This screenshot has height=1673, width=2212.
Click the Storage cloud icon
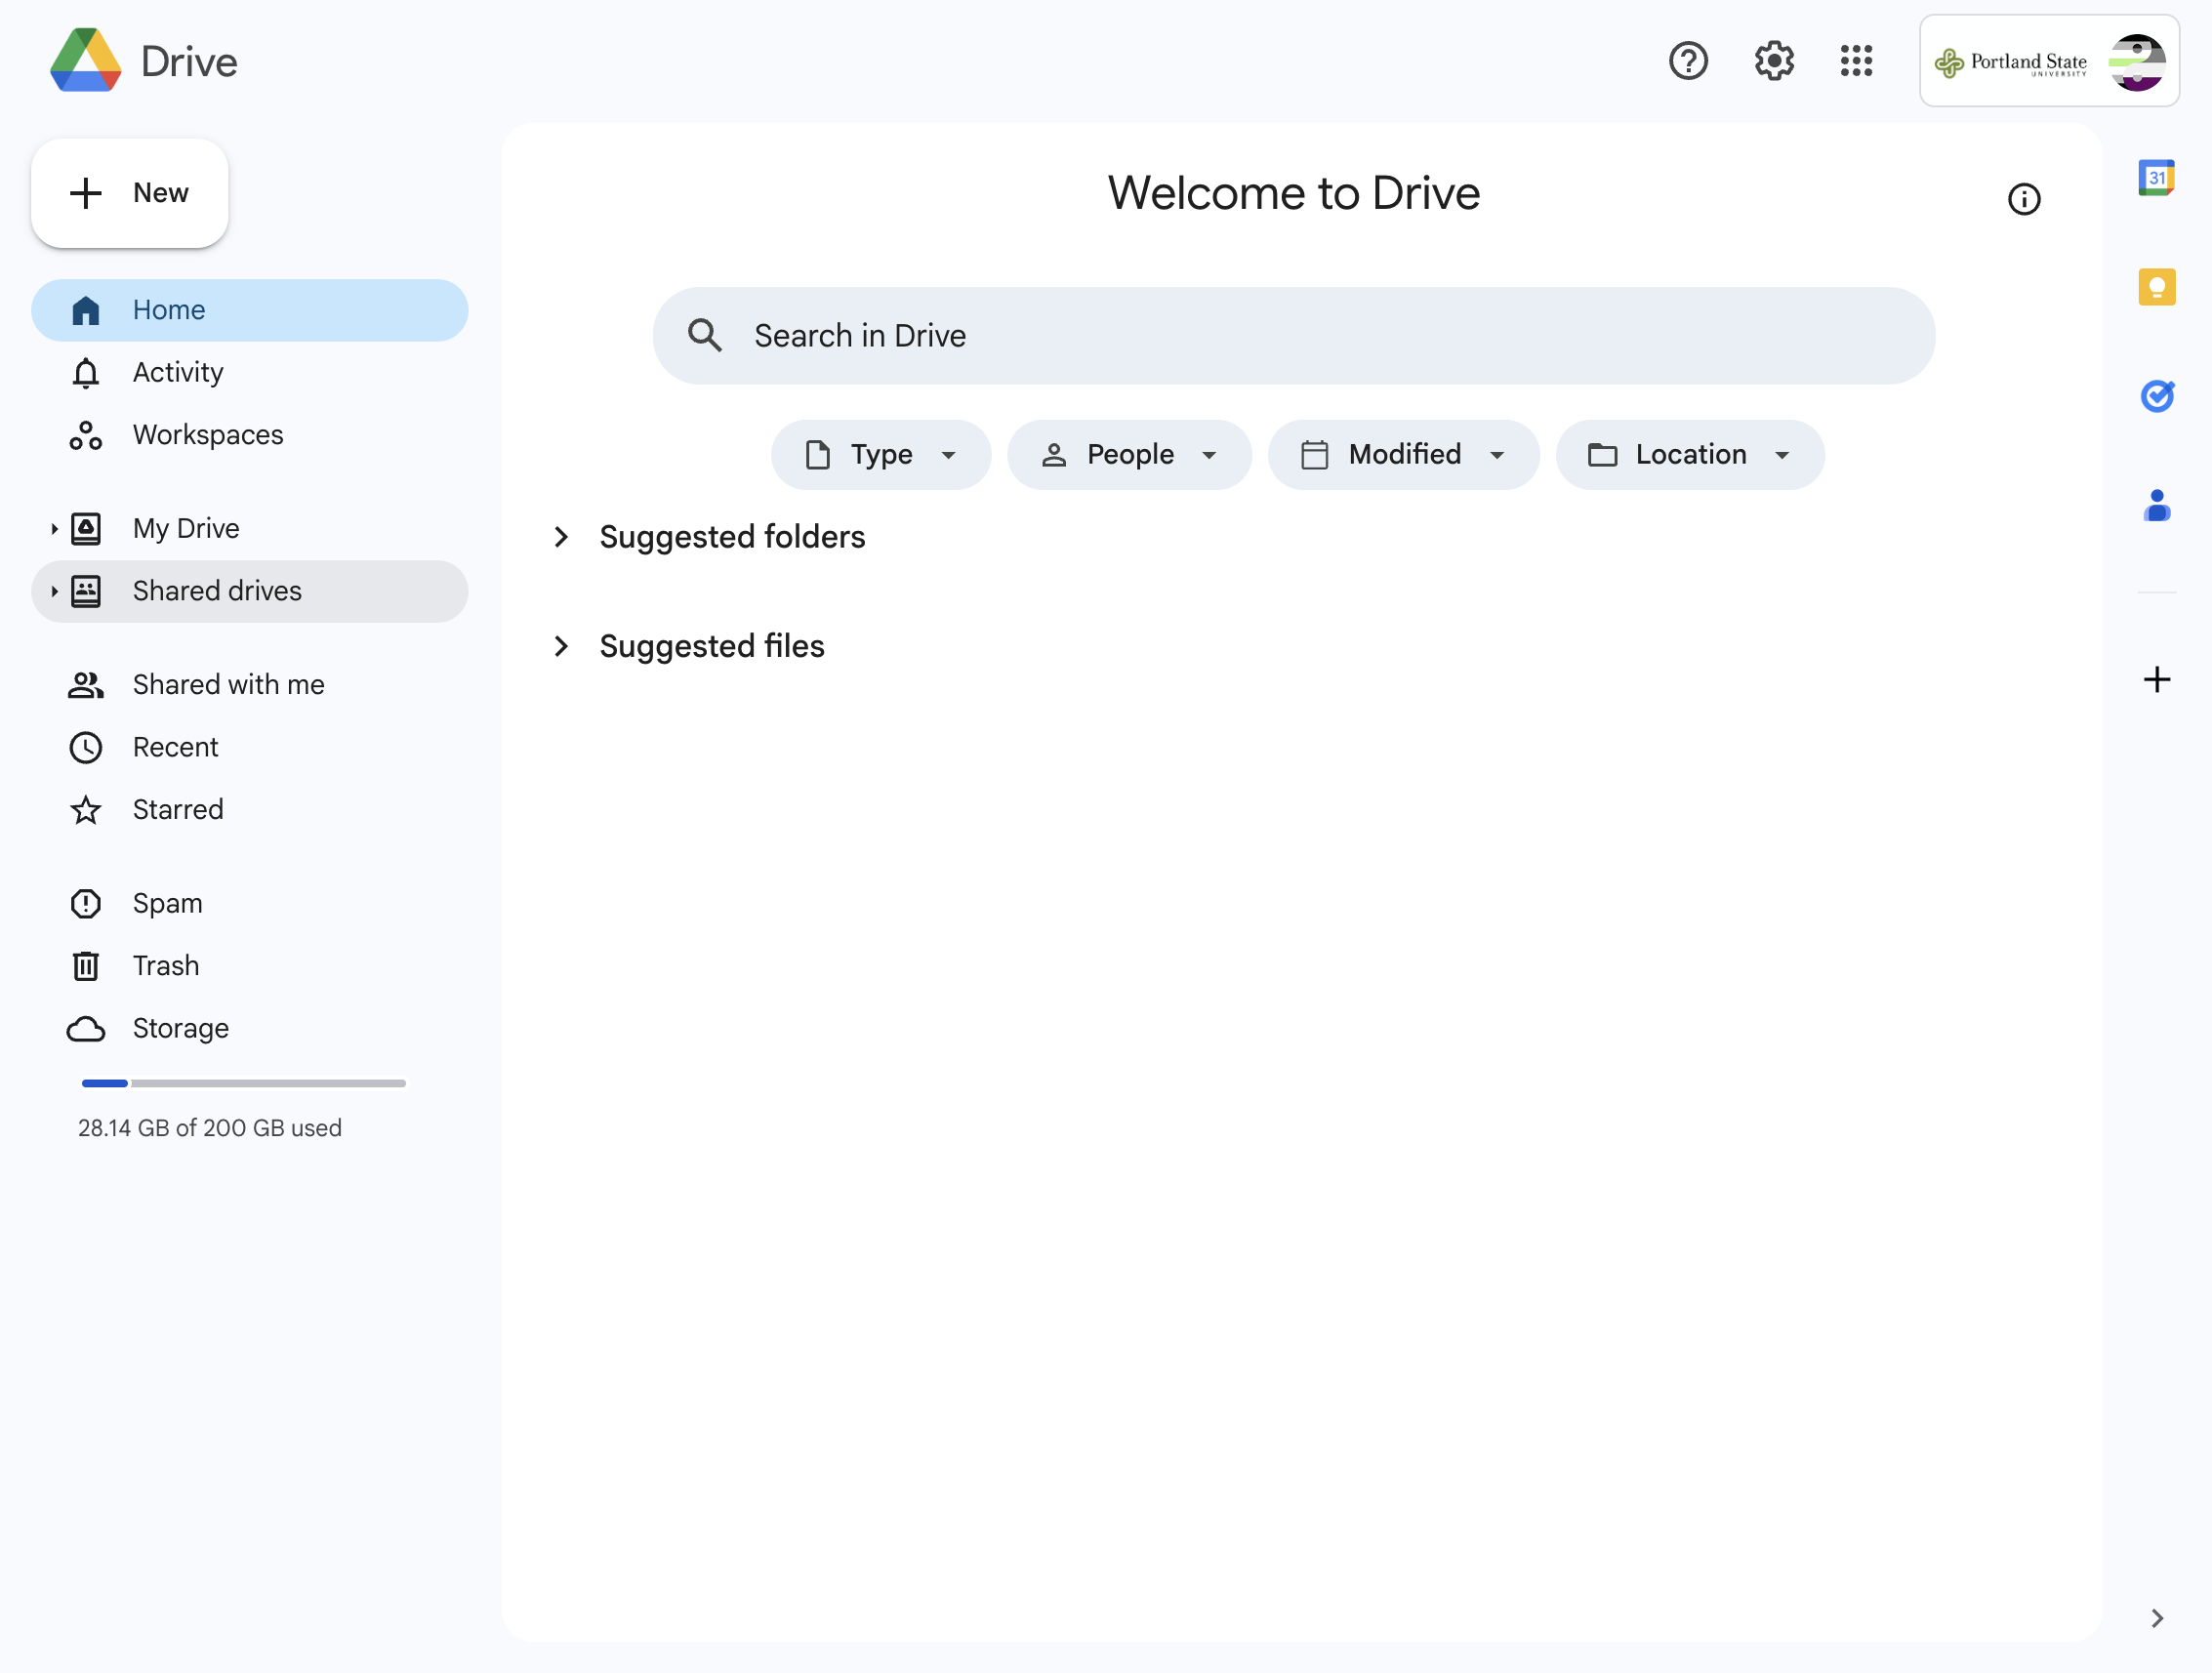pos(86,1029)
